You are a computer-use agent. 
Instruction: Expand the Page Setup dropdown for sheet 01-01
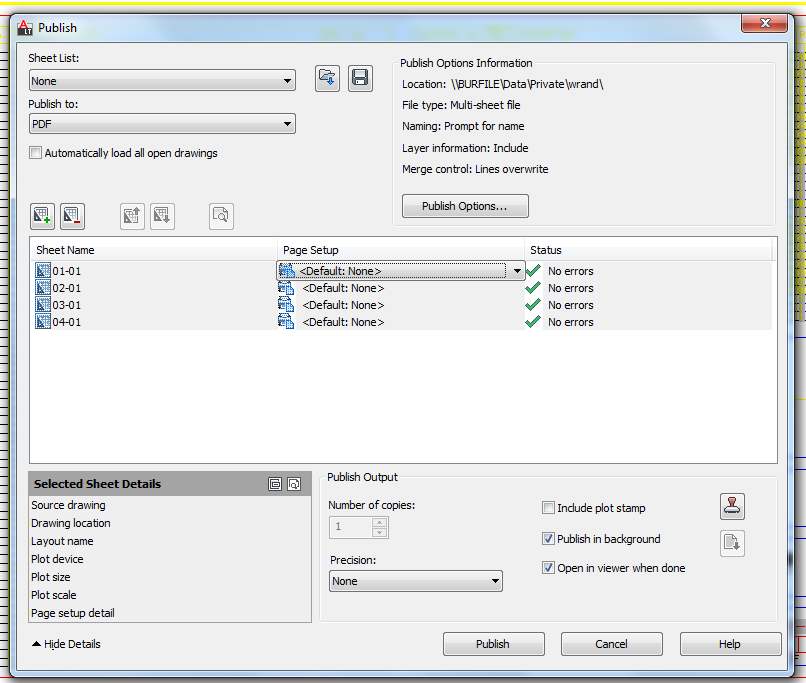(x=517, y=270)
